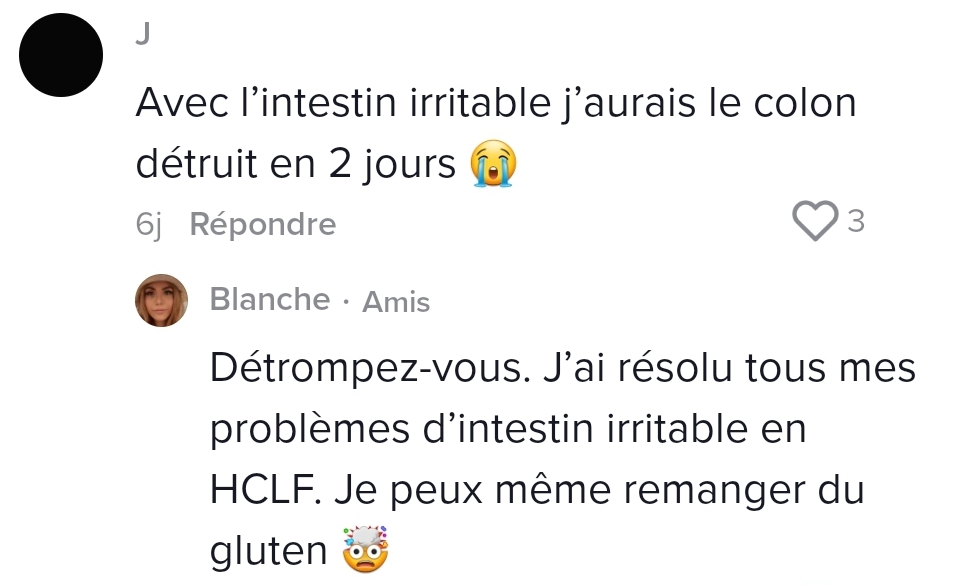Click the Amis label beside Blanche
This screenshot has height=585, width=961.
396,302
